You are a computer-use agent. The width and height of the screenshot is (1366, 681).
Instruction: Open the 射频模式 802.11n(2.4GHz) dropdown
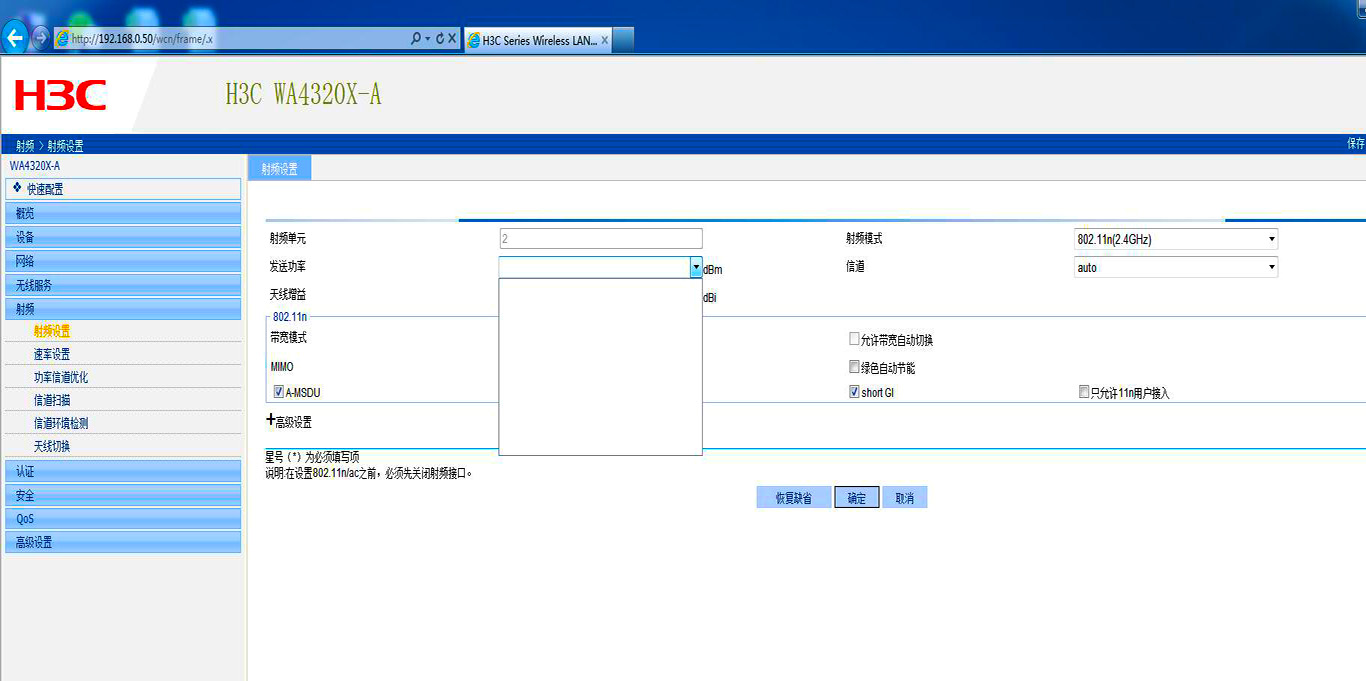(x=1176, y=239)
